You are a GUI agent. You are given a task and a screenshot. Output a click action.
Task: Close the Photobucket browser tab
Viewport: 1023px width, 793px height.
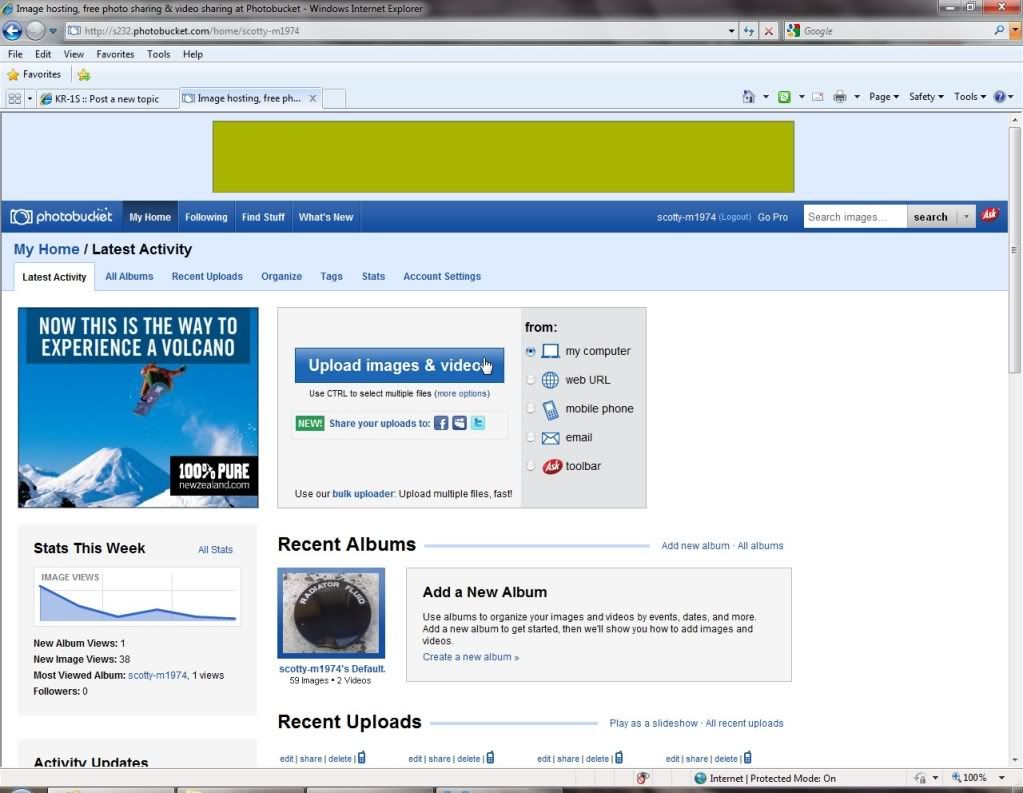tap(313, 99)
